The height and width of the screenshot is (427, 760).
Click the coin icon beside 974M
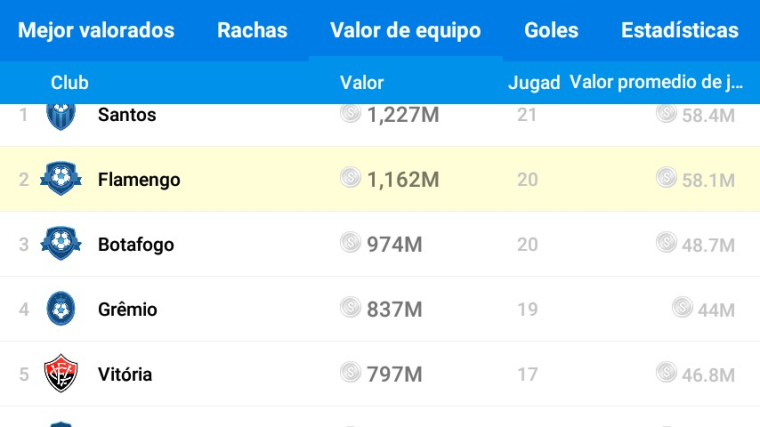(350, 242)
